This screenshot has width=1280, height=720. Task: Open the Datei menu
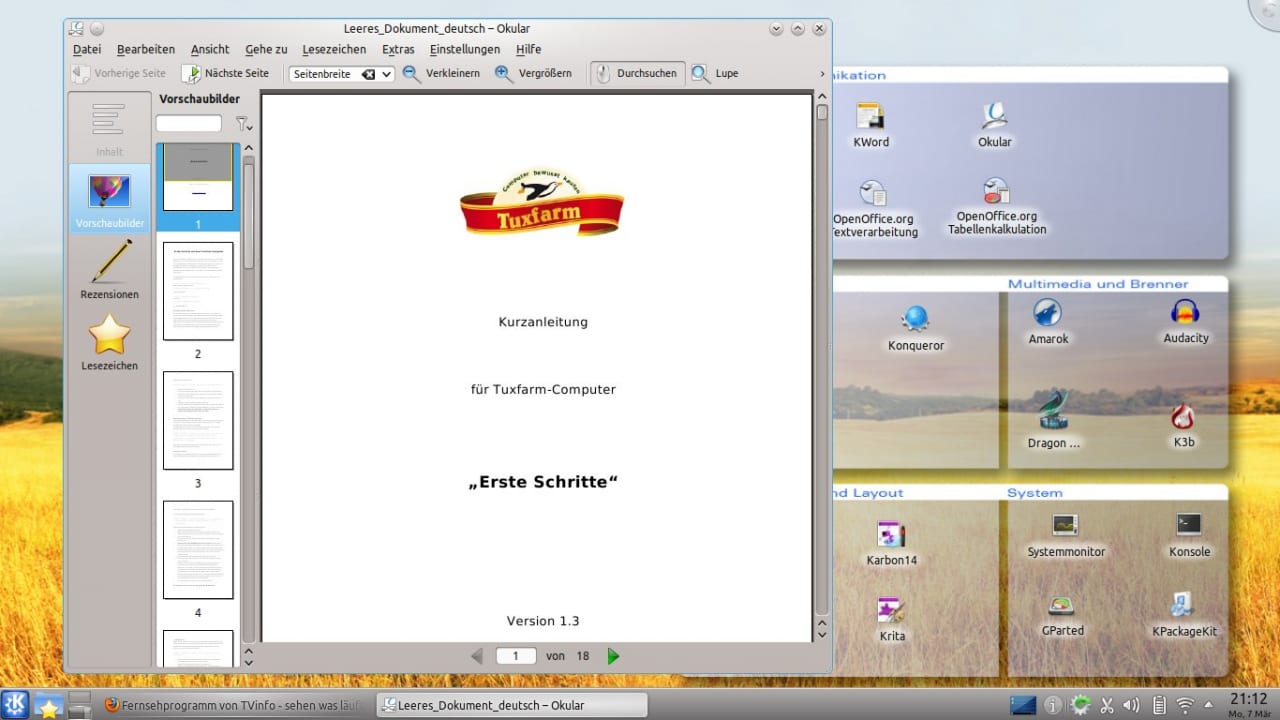pyautogui.click(x=87, y=49)
